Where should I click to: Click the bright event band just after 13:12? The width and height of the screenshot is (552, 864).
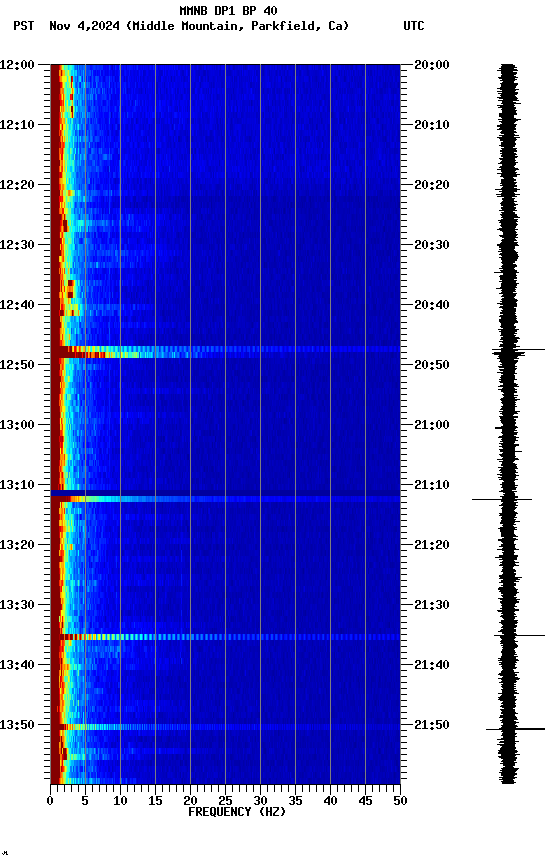(x=225, y=499)
